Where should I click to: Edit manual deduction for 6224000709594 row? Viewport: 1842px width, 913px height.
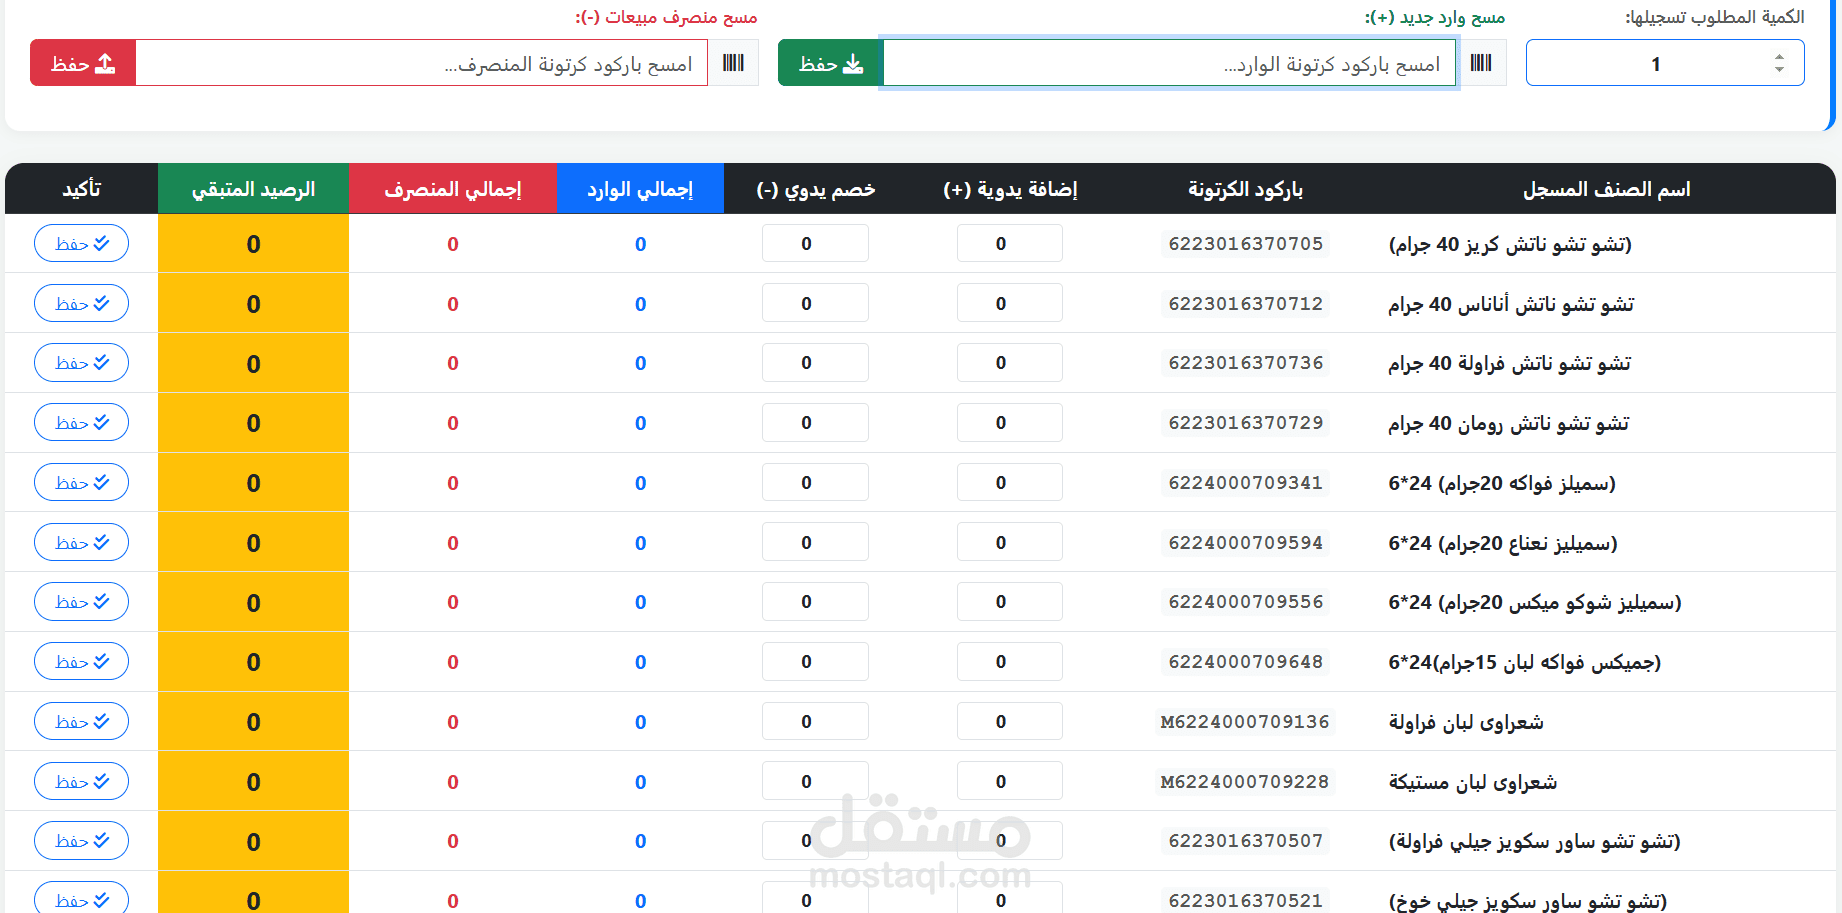tap(815, 542)
